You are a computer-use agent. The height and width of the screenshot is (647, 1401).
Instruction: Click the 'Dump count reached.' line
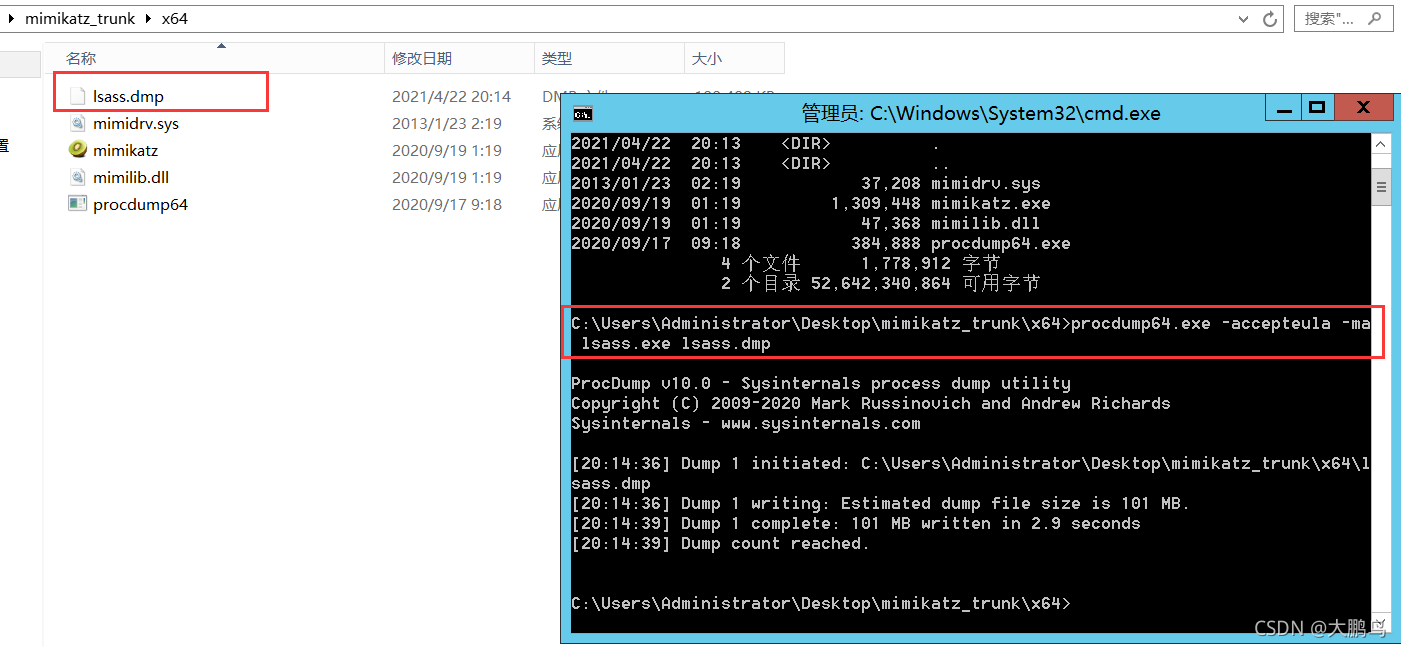pyautogui.click(x=721, y=543)
